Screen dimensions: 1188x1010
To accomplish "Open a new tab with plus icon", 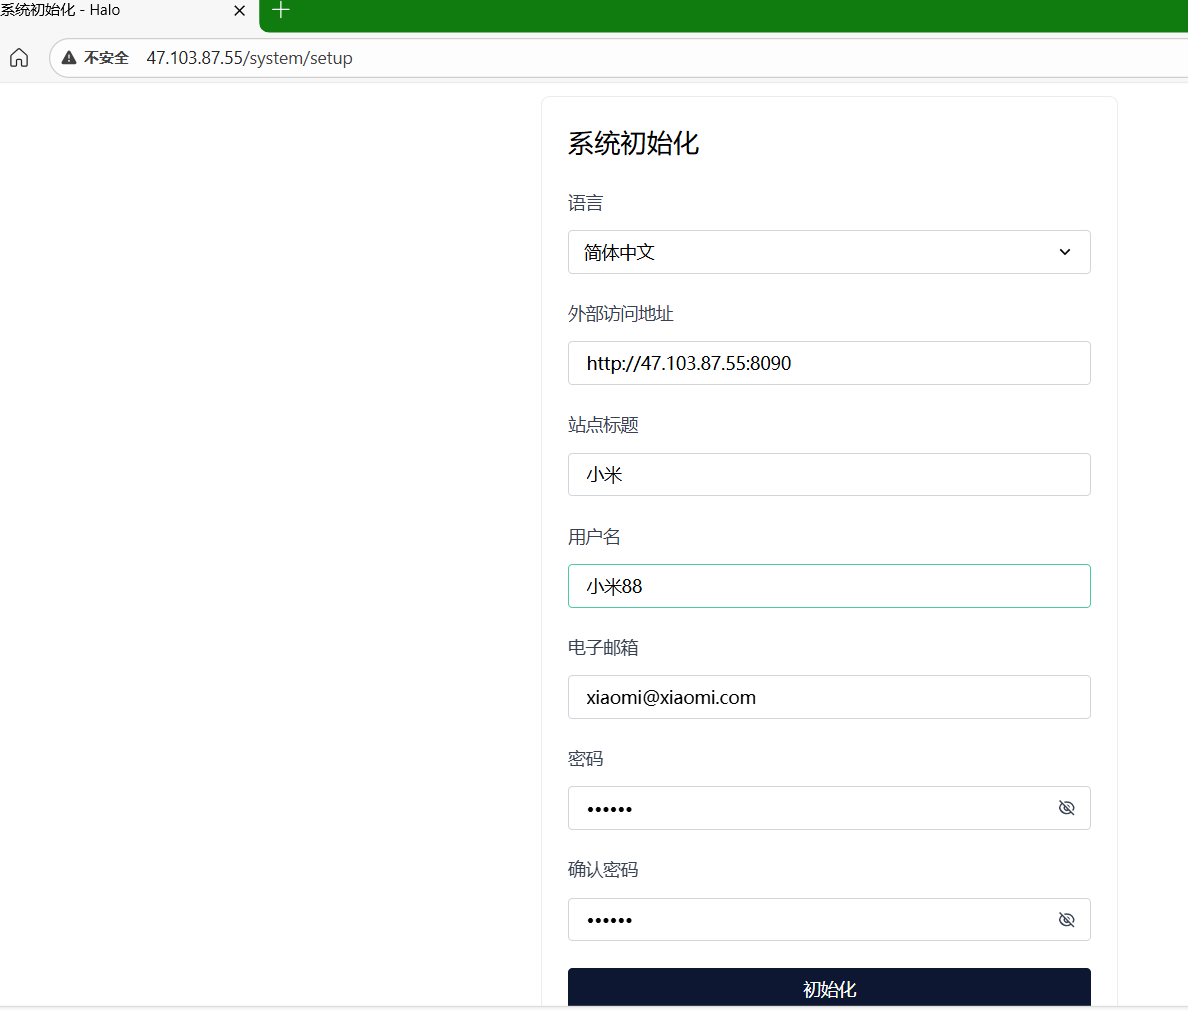I will tap(281, 11).
